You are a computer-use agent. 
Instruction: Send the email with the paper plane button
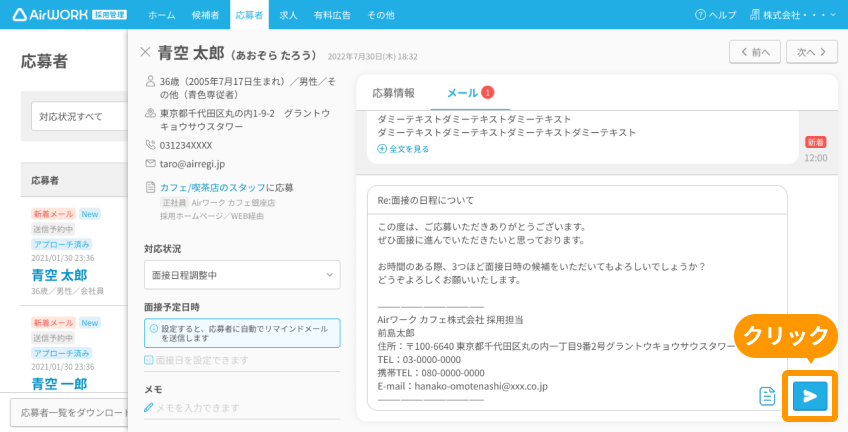810,396
